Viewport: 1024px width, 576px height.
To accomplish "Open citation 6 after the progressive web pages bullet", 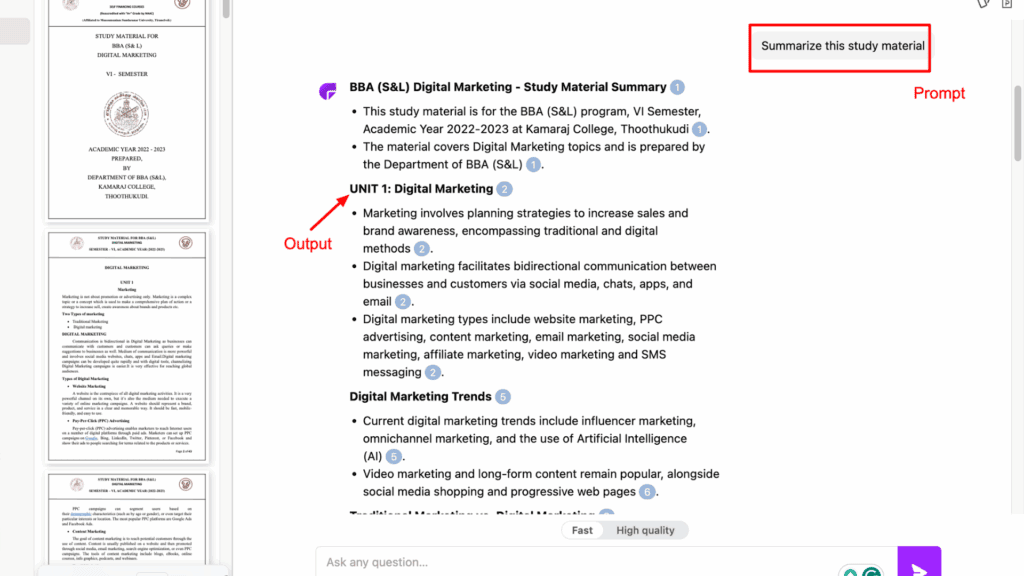I will (646, 491).
